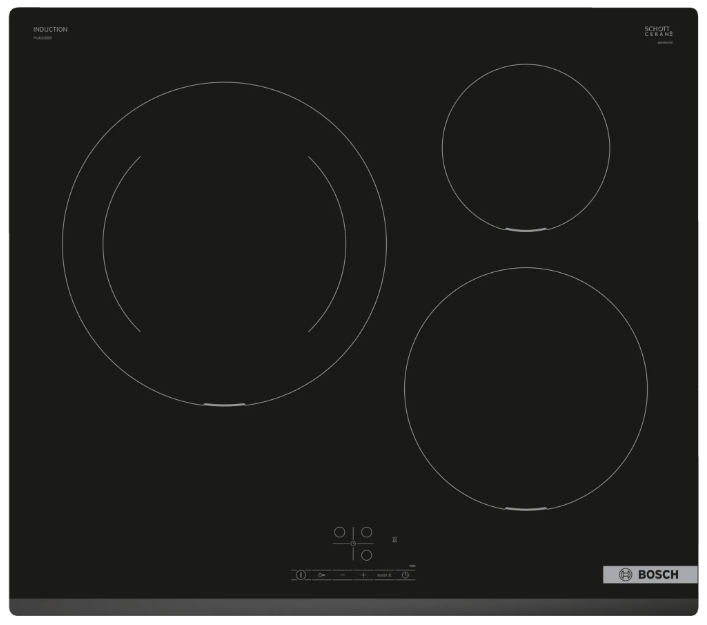
Task: Tap the childproof lock key symbol
Action: coord(321,576)
